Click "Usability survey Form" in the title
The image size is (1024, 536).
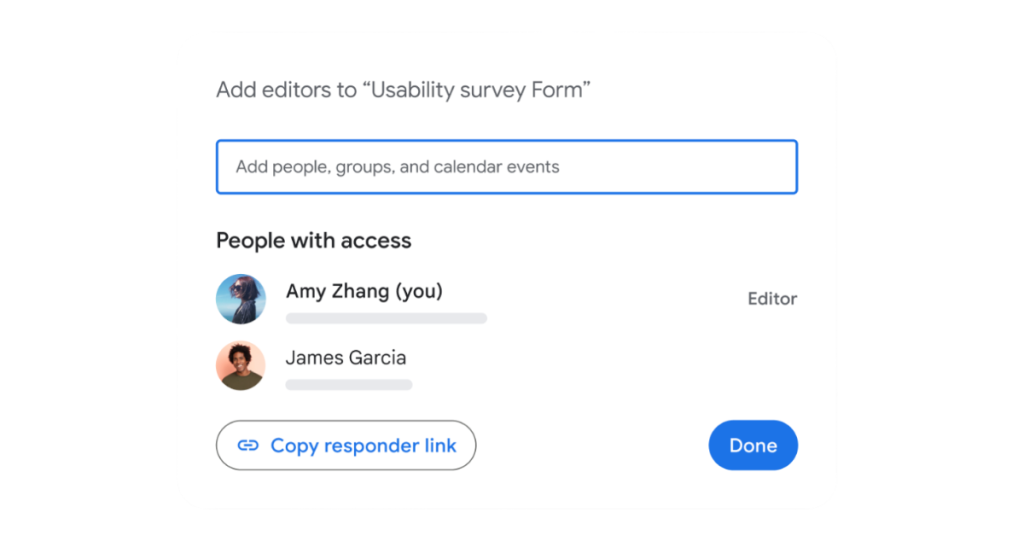(481, 90)
